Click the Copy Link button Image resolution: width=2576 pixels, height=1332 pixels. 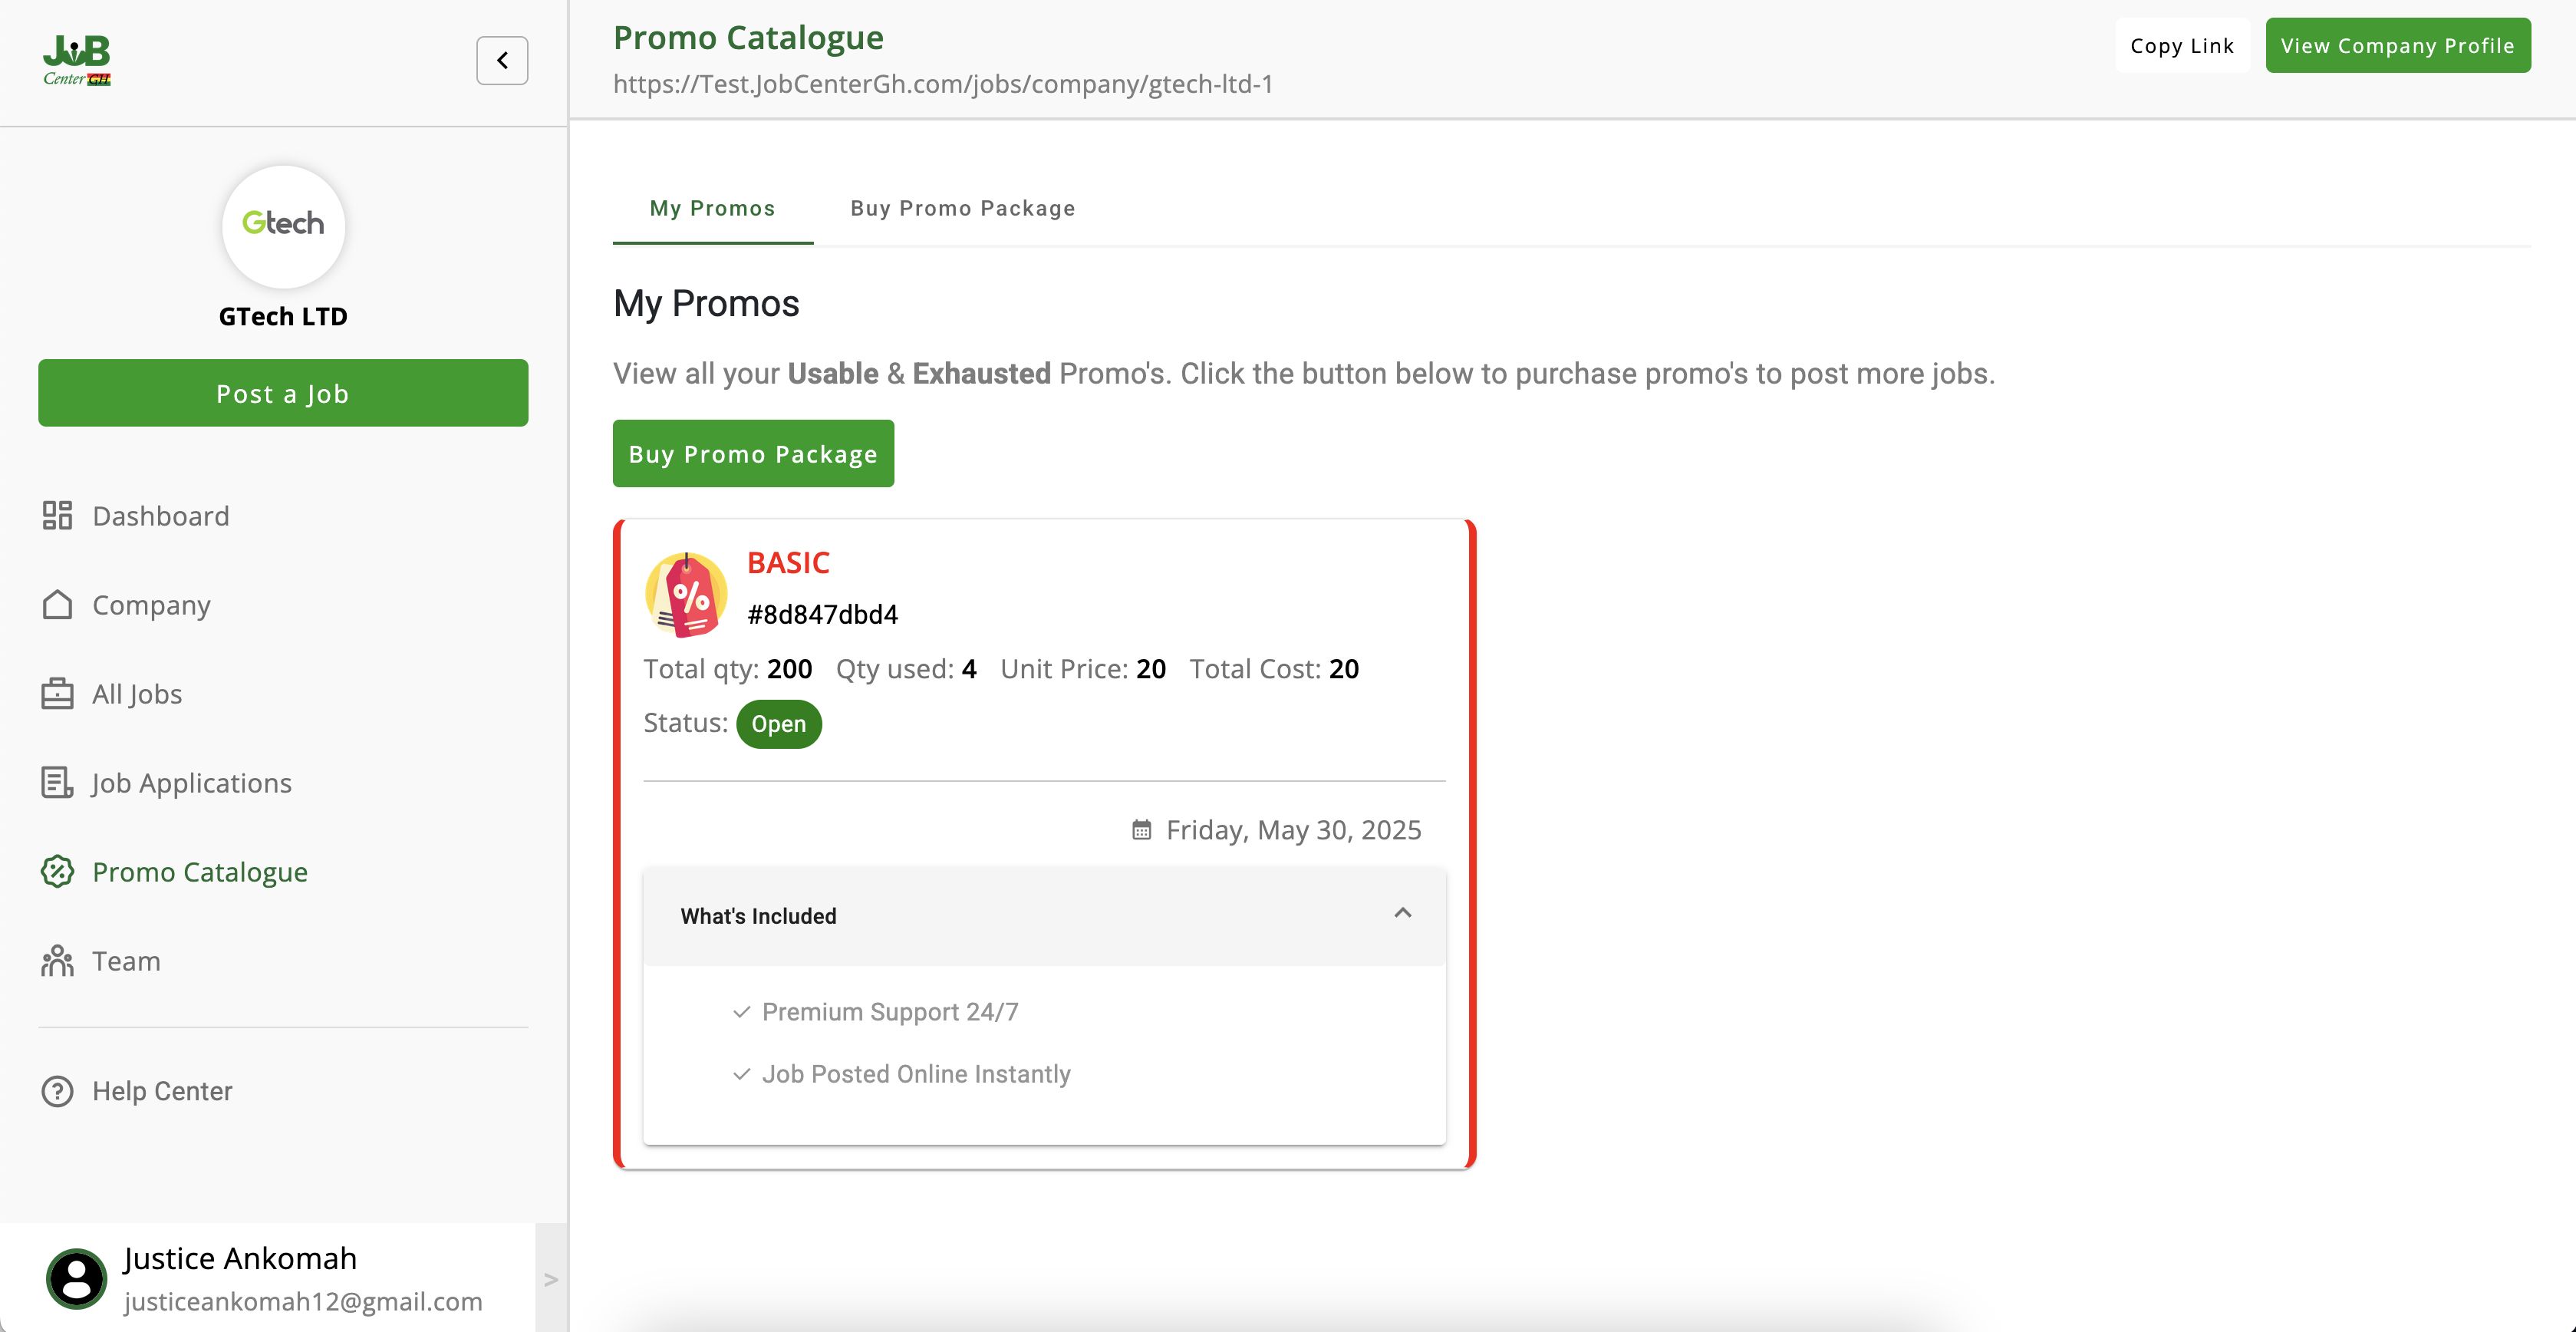coord(2181,45)
